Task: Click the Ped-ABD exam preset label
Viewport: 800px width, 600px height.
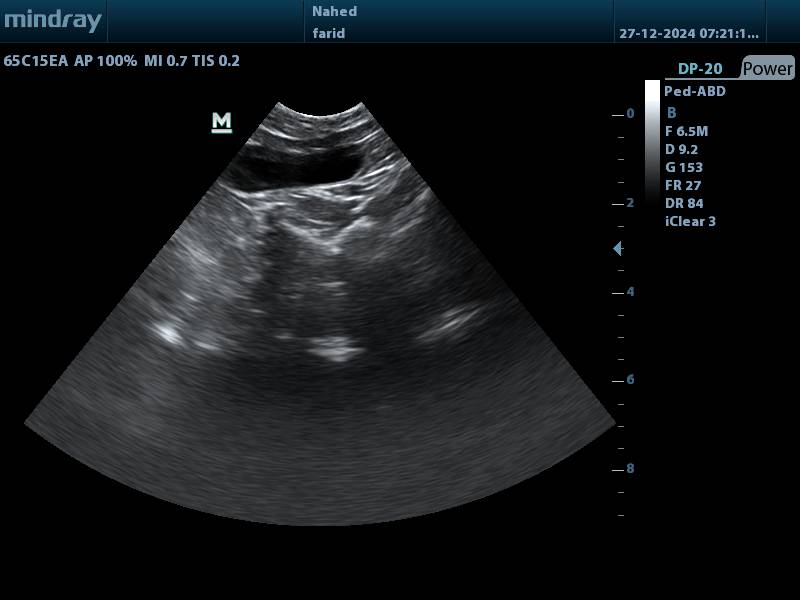Action: (695, 91)
